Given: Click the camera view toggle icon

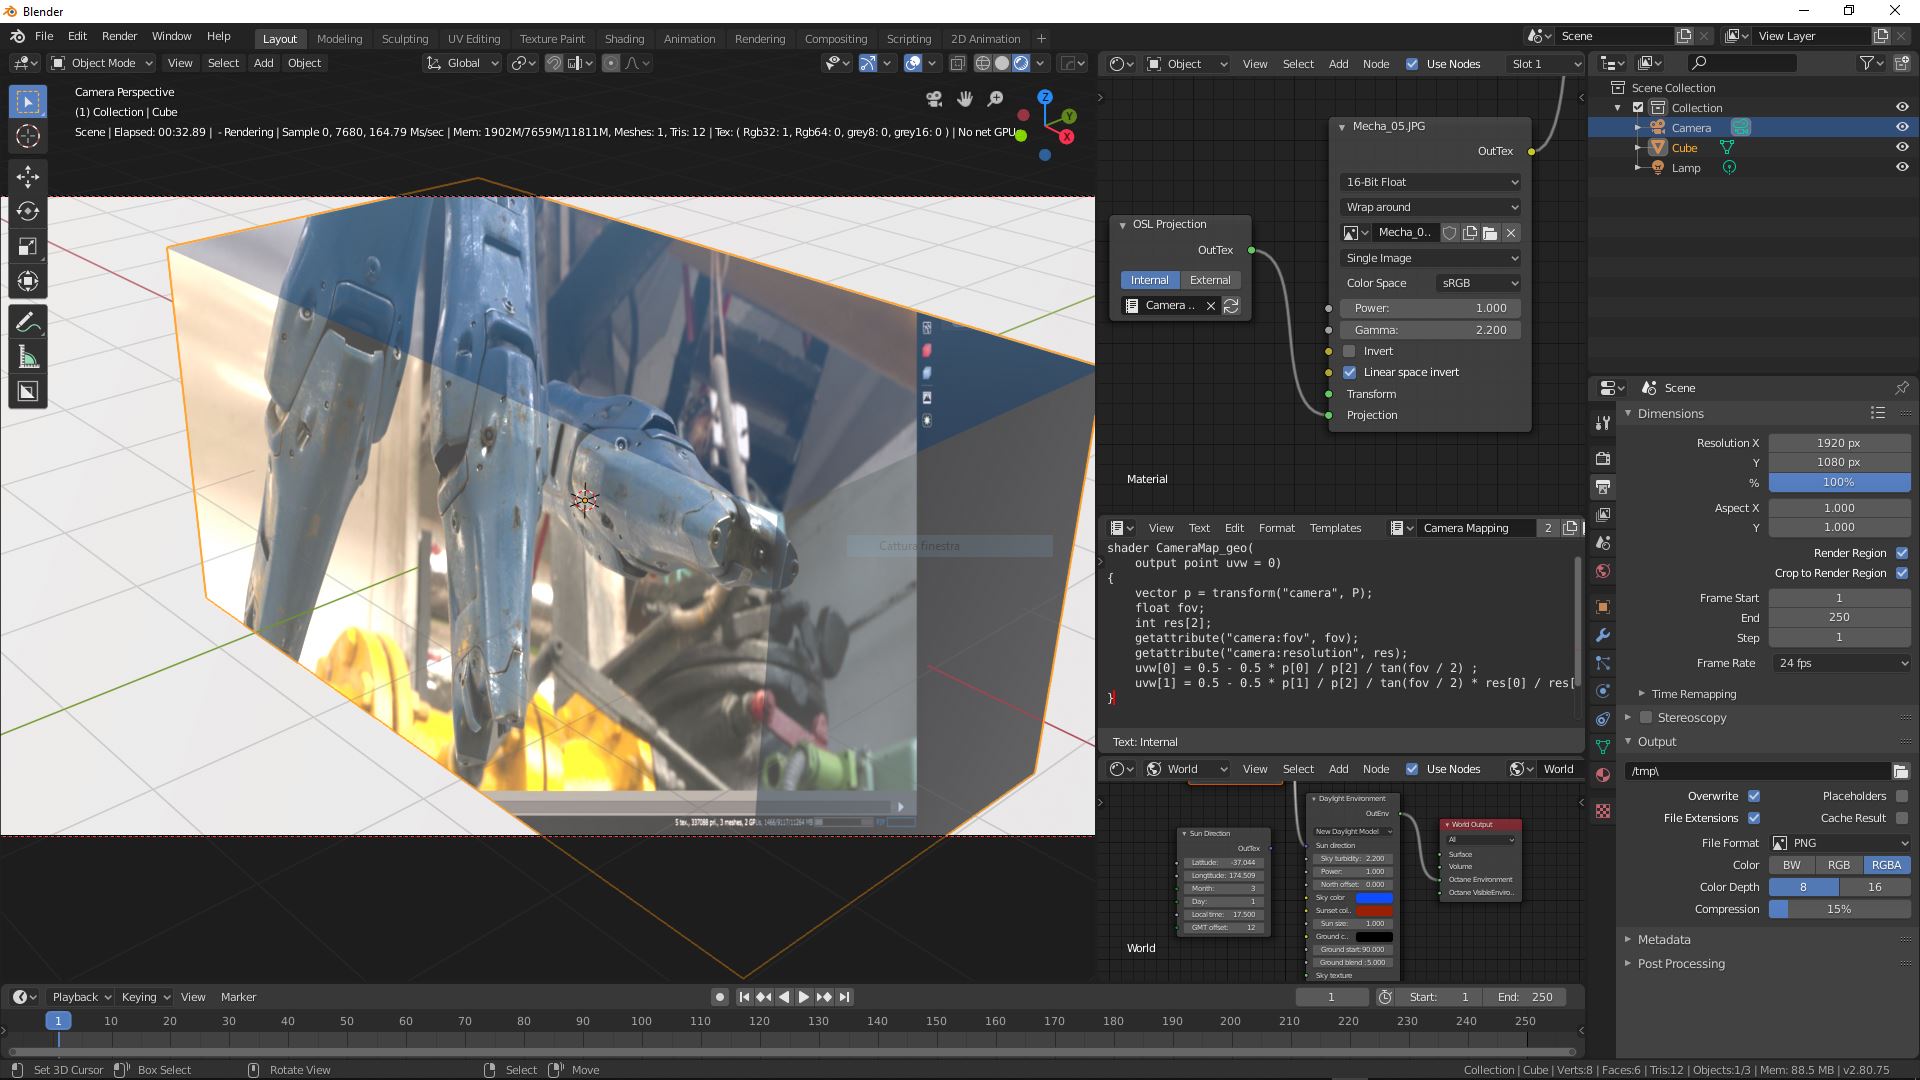Looking at the screenshot, I should pos(934,99).
